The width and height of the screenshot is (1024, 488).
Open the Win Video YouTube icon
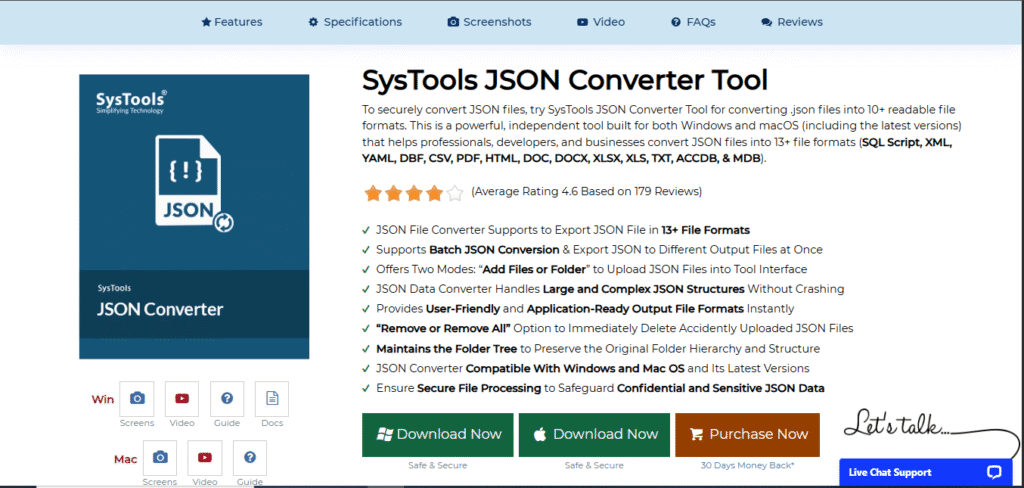pos(182,399)
